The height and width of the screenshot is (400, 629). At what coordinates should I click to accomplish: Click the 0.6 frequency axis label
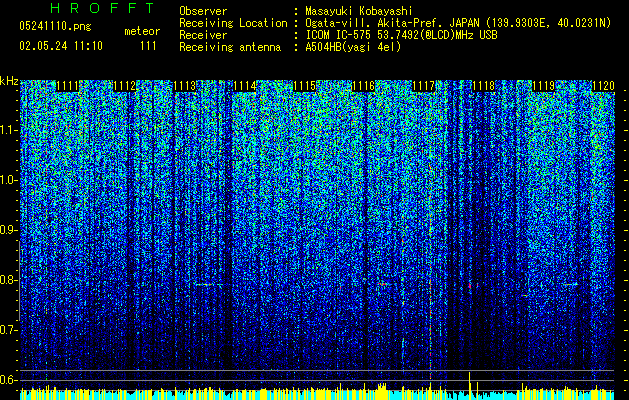point(8,380)
